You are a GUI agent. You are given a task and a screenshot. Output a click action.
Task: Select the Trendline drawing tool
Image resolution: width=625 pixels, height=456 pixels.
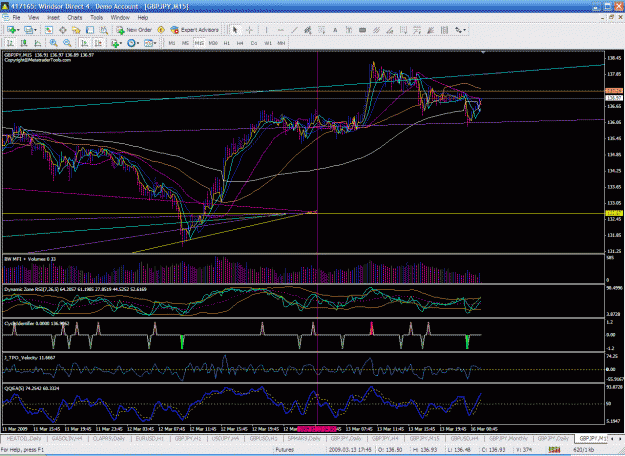[294, 30]
